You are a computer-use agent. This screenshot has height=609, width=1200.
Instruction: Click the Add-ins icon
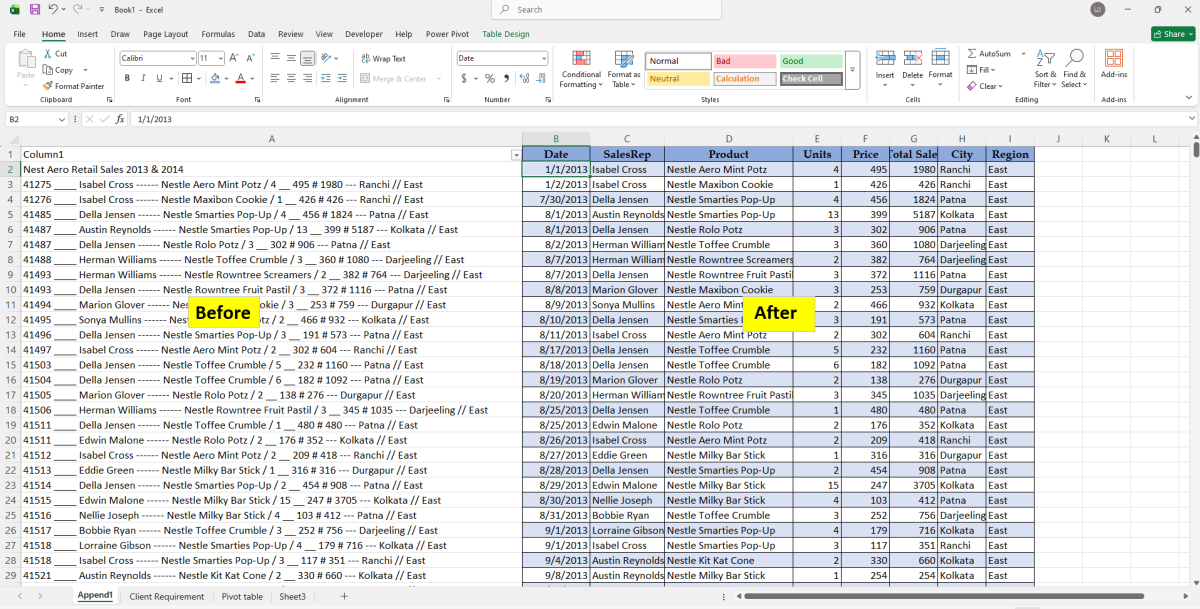(1114, 64)
